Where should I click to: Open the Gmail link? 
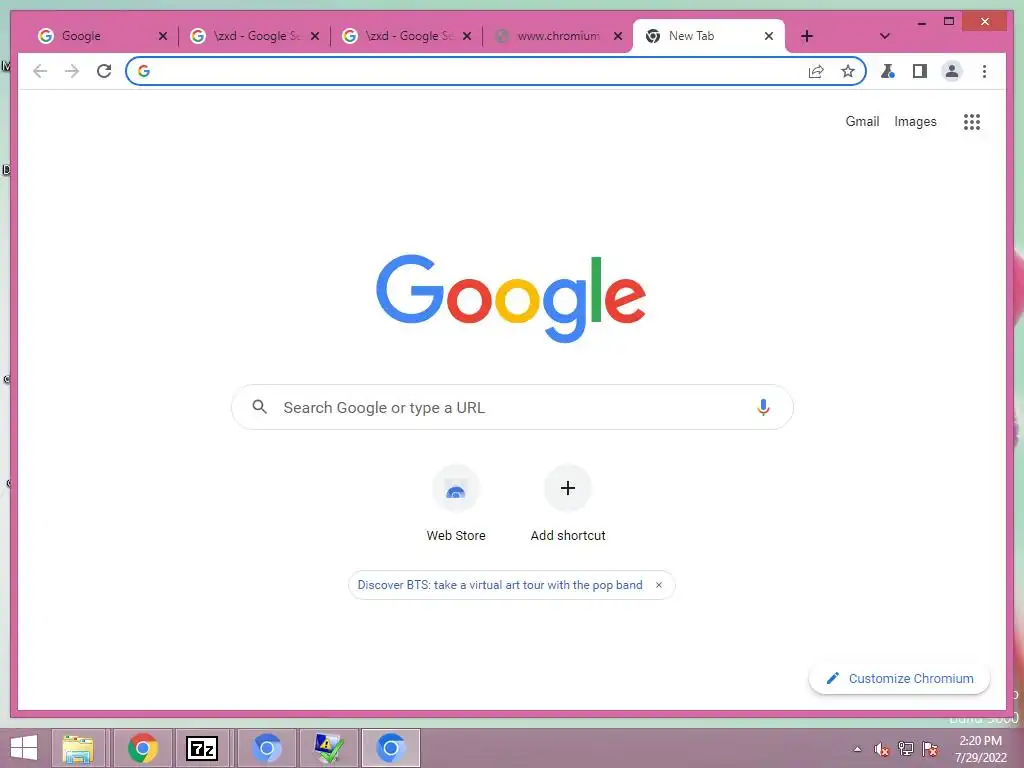pos(862,121)
